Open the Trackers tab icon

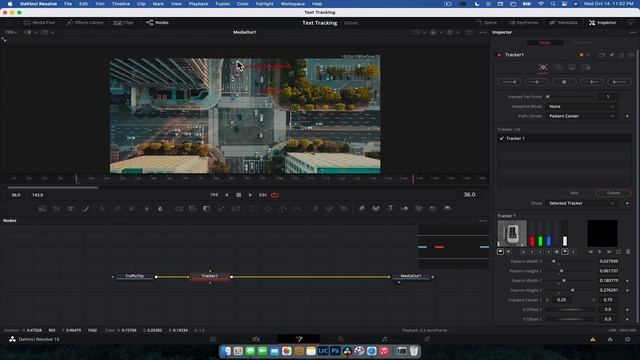[543, 67]
